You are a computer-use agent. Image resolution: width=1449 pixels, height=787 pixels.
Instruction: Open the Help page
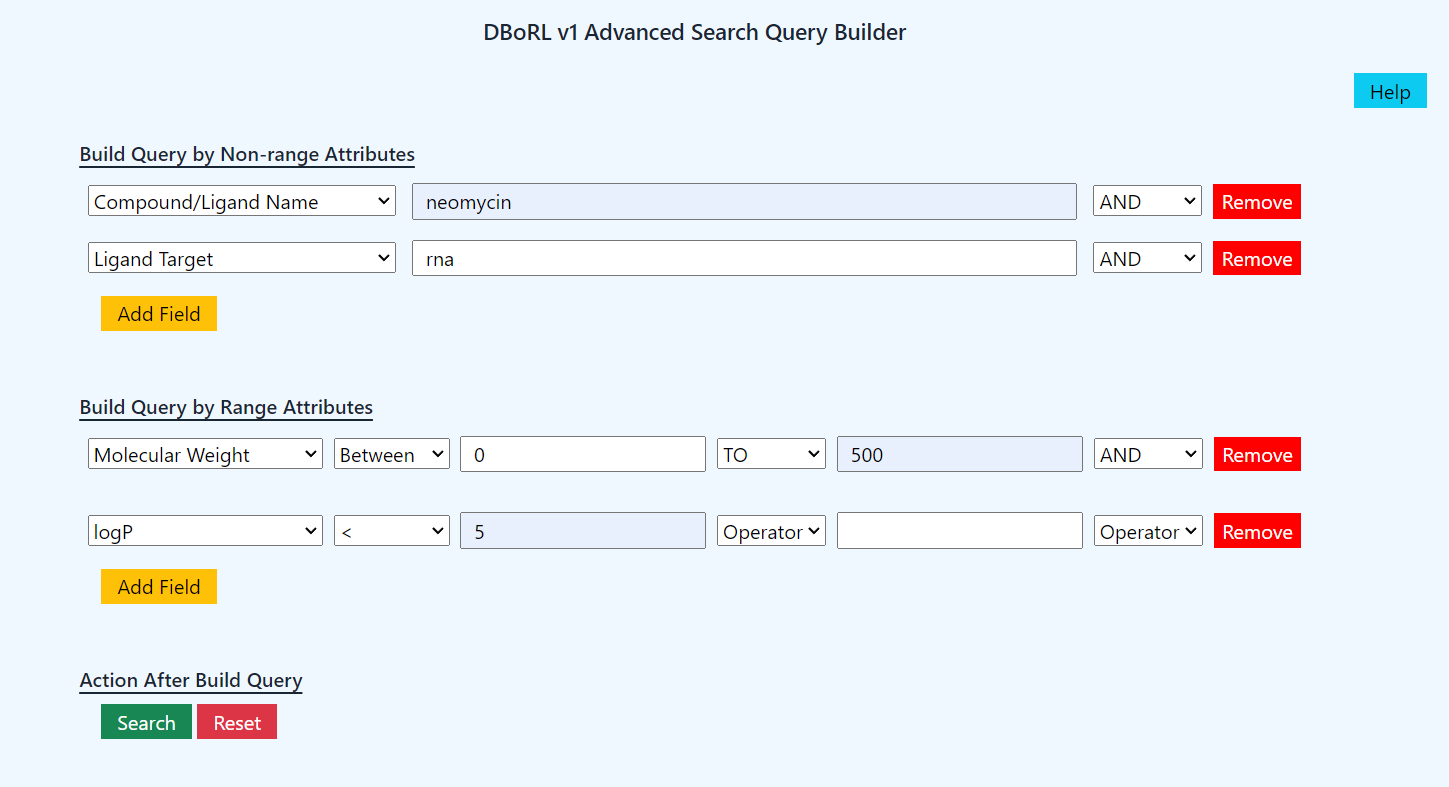point(1389,91)
